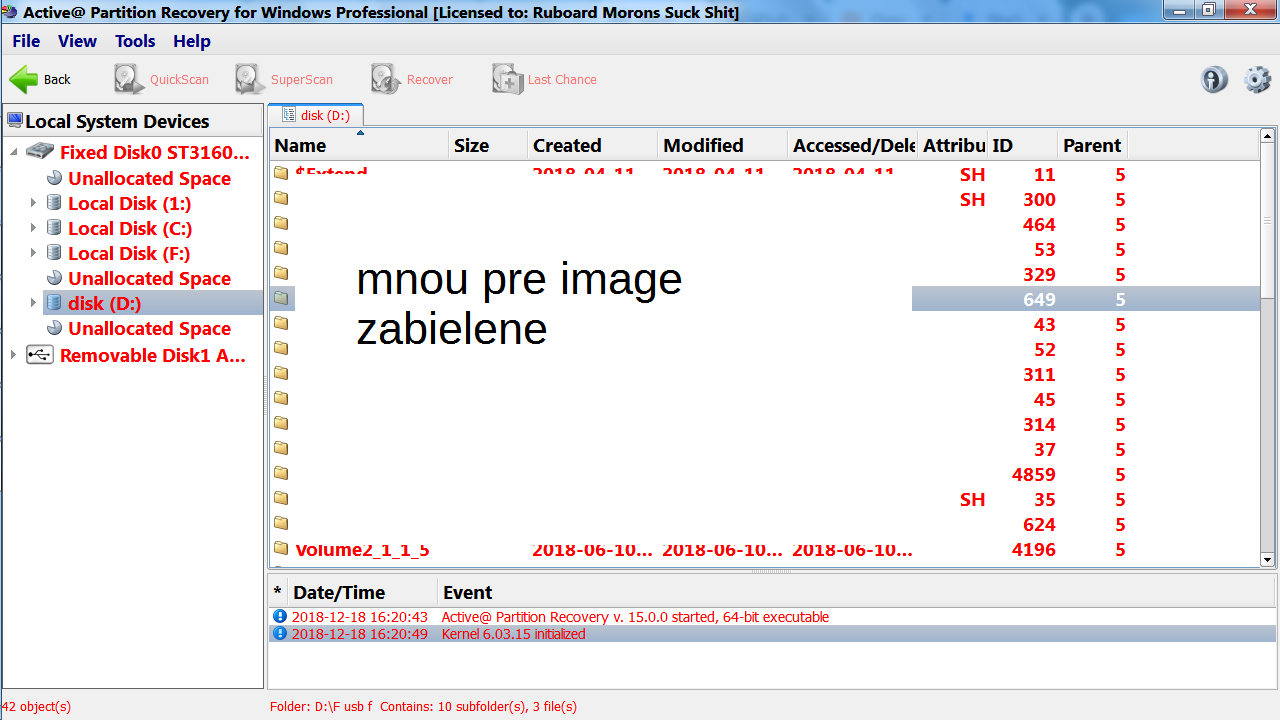Viewport: 1280px width, 720px height.
Task: Click the Local System Devices computer icon
Action: tap(14, 121)
